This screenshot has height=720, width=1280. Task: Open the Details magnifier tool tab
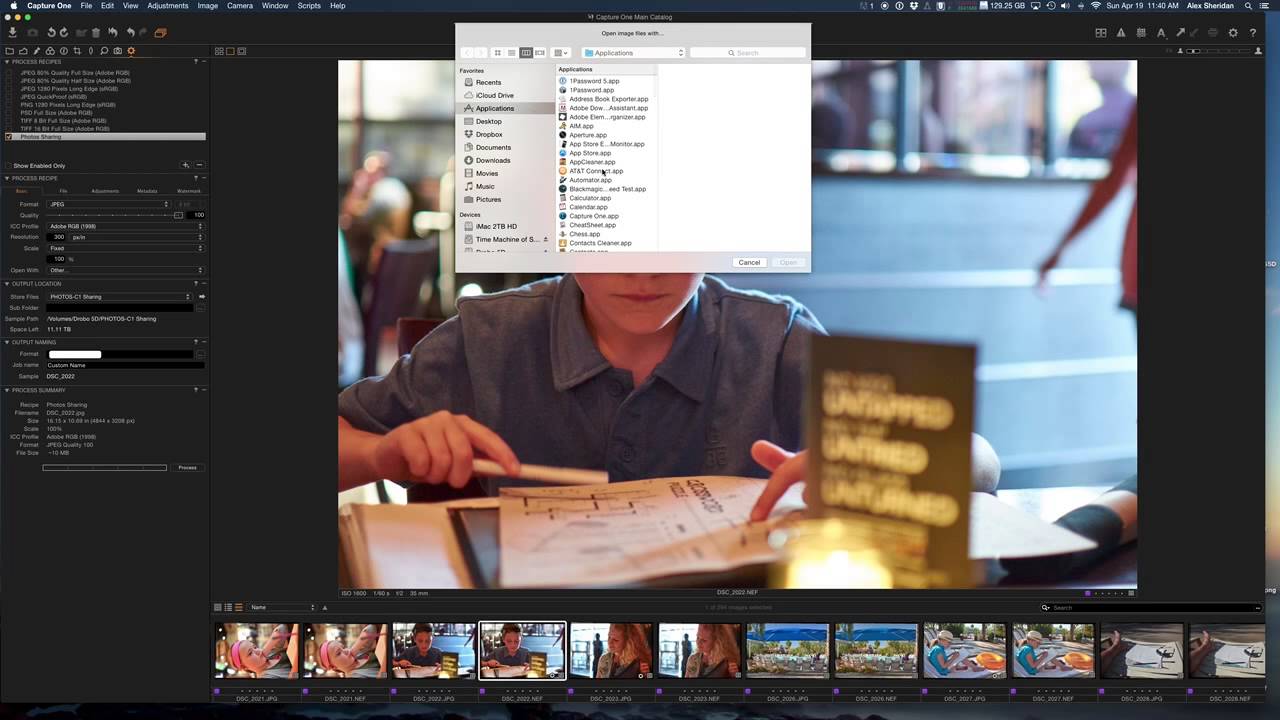pos(104,51)
